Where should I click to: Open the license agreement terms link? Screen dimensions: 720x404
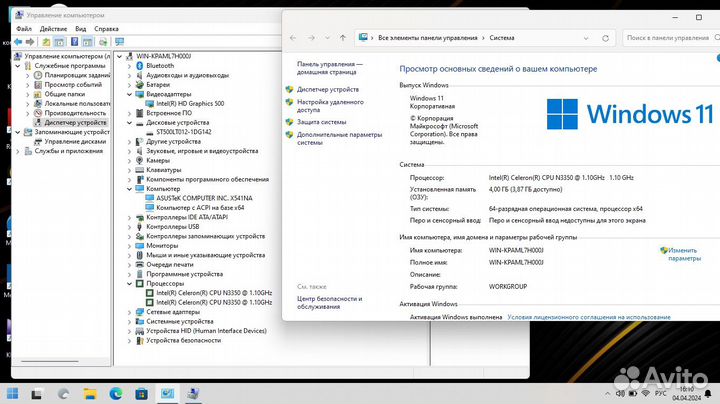(589, 317)
